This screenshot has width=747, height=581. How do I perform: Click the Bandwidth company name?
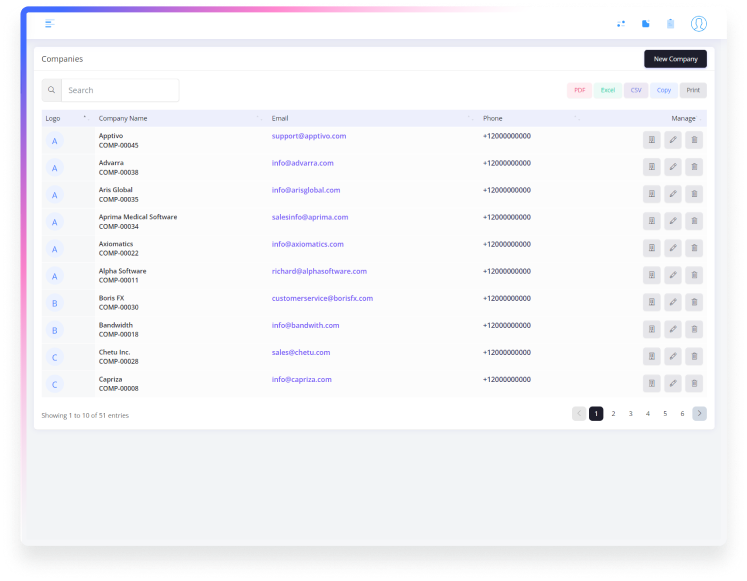coord(116,325)
